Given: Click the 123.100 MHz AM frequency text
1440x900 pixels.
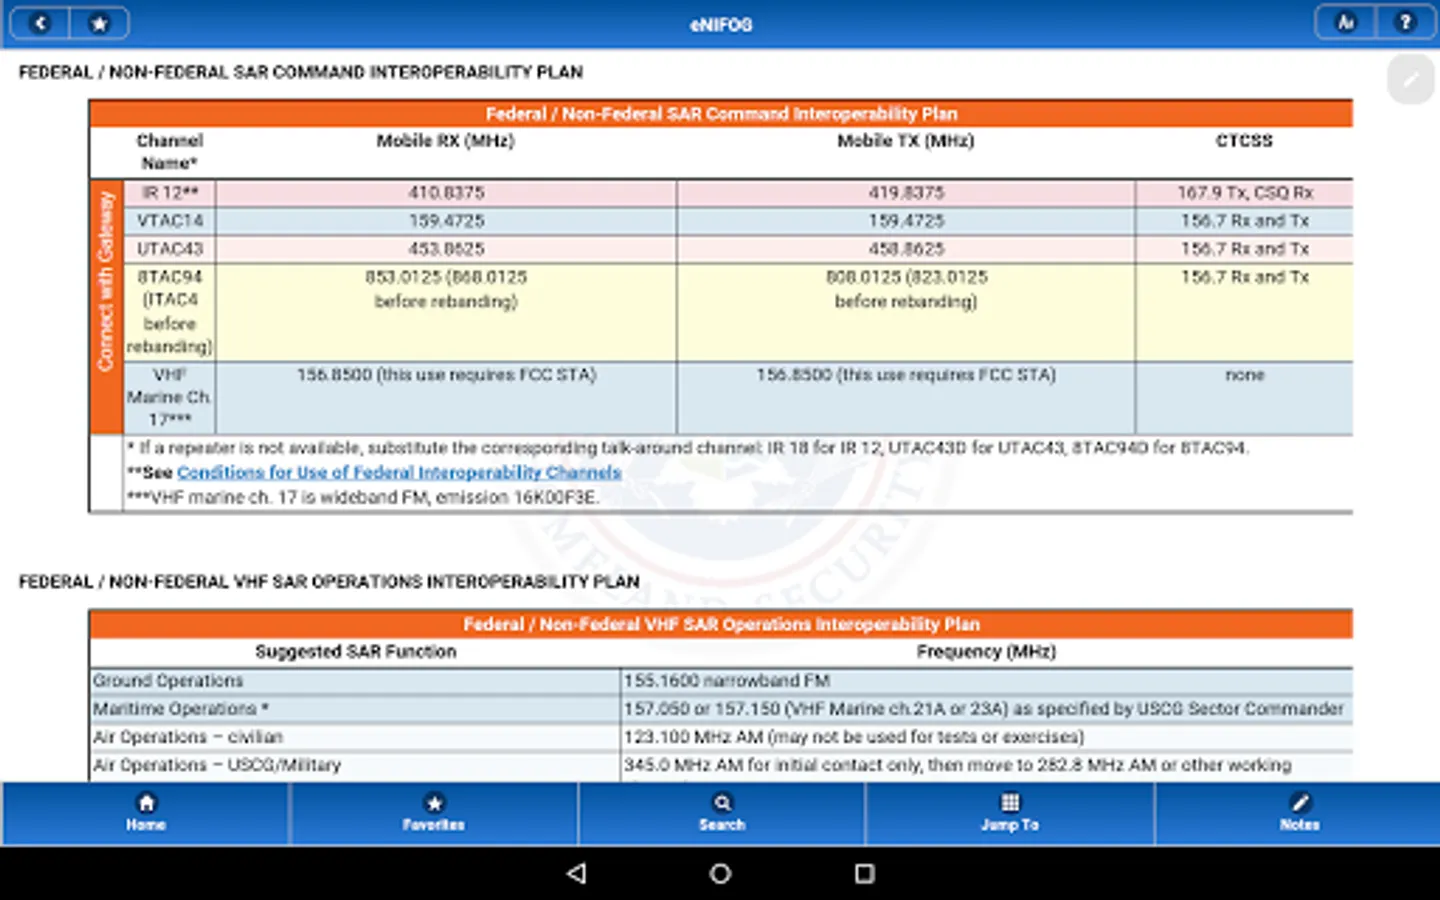Looking at the screenshot, I should [x=854, y=737].
